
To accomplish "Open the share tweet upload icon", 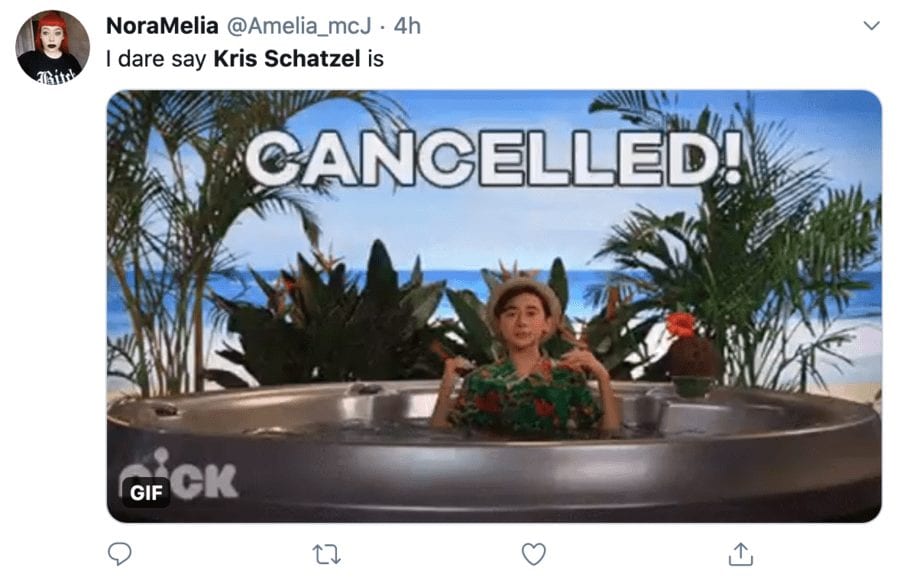I will pos(740,554).
